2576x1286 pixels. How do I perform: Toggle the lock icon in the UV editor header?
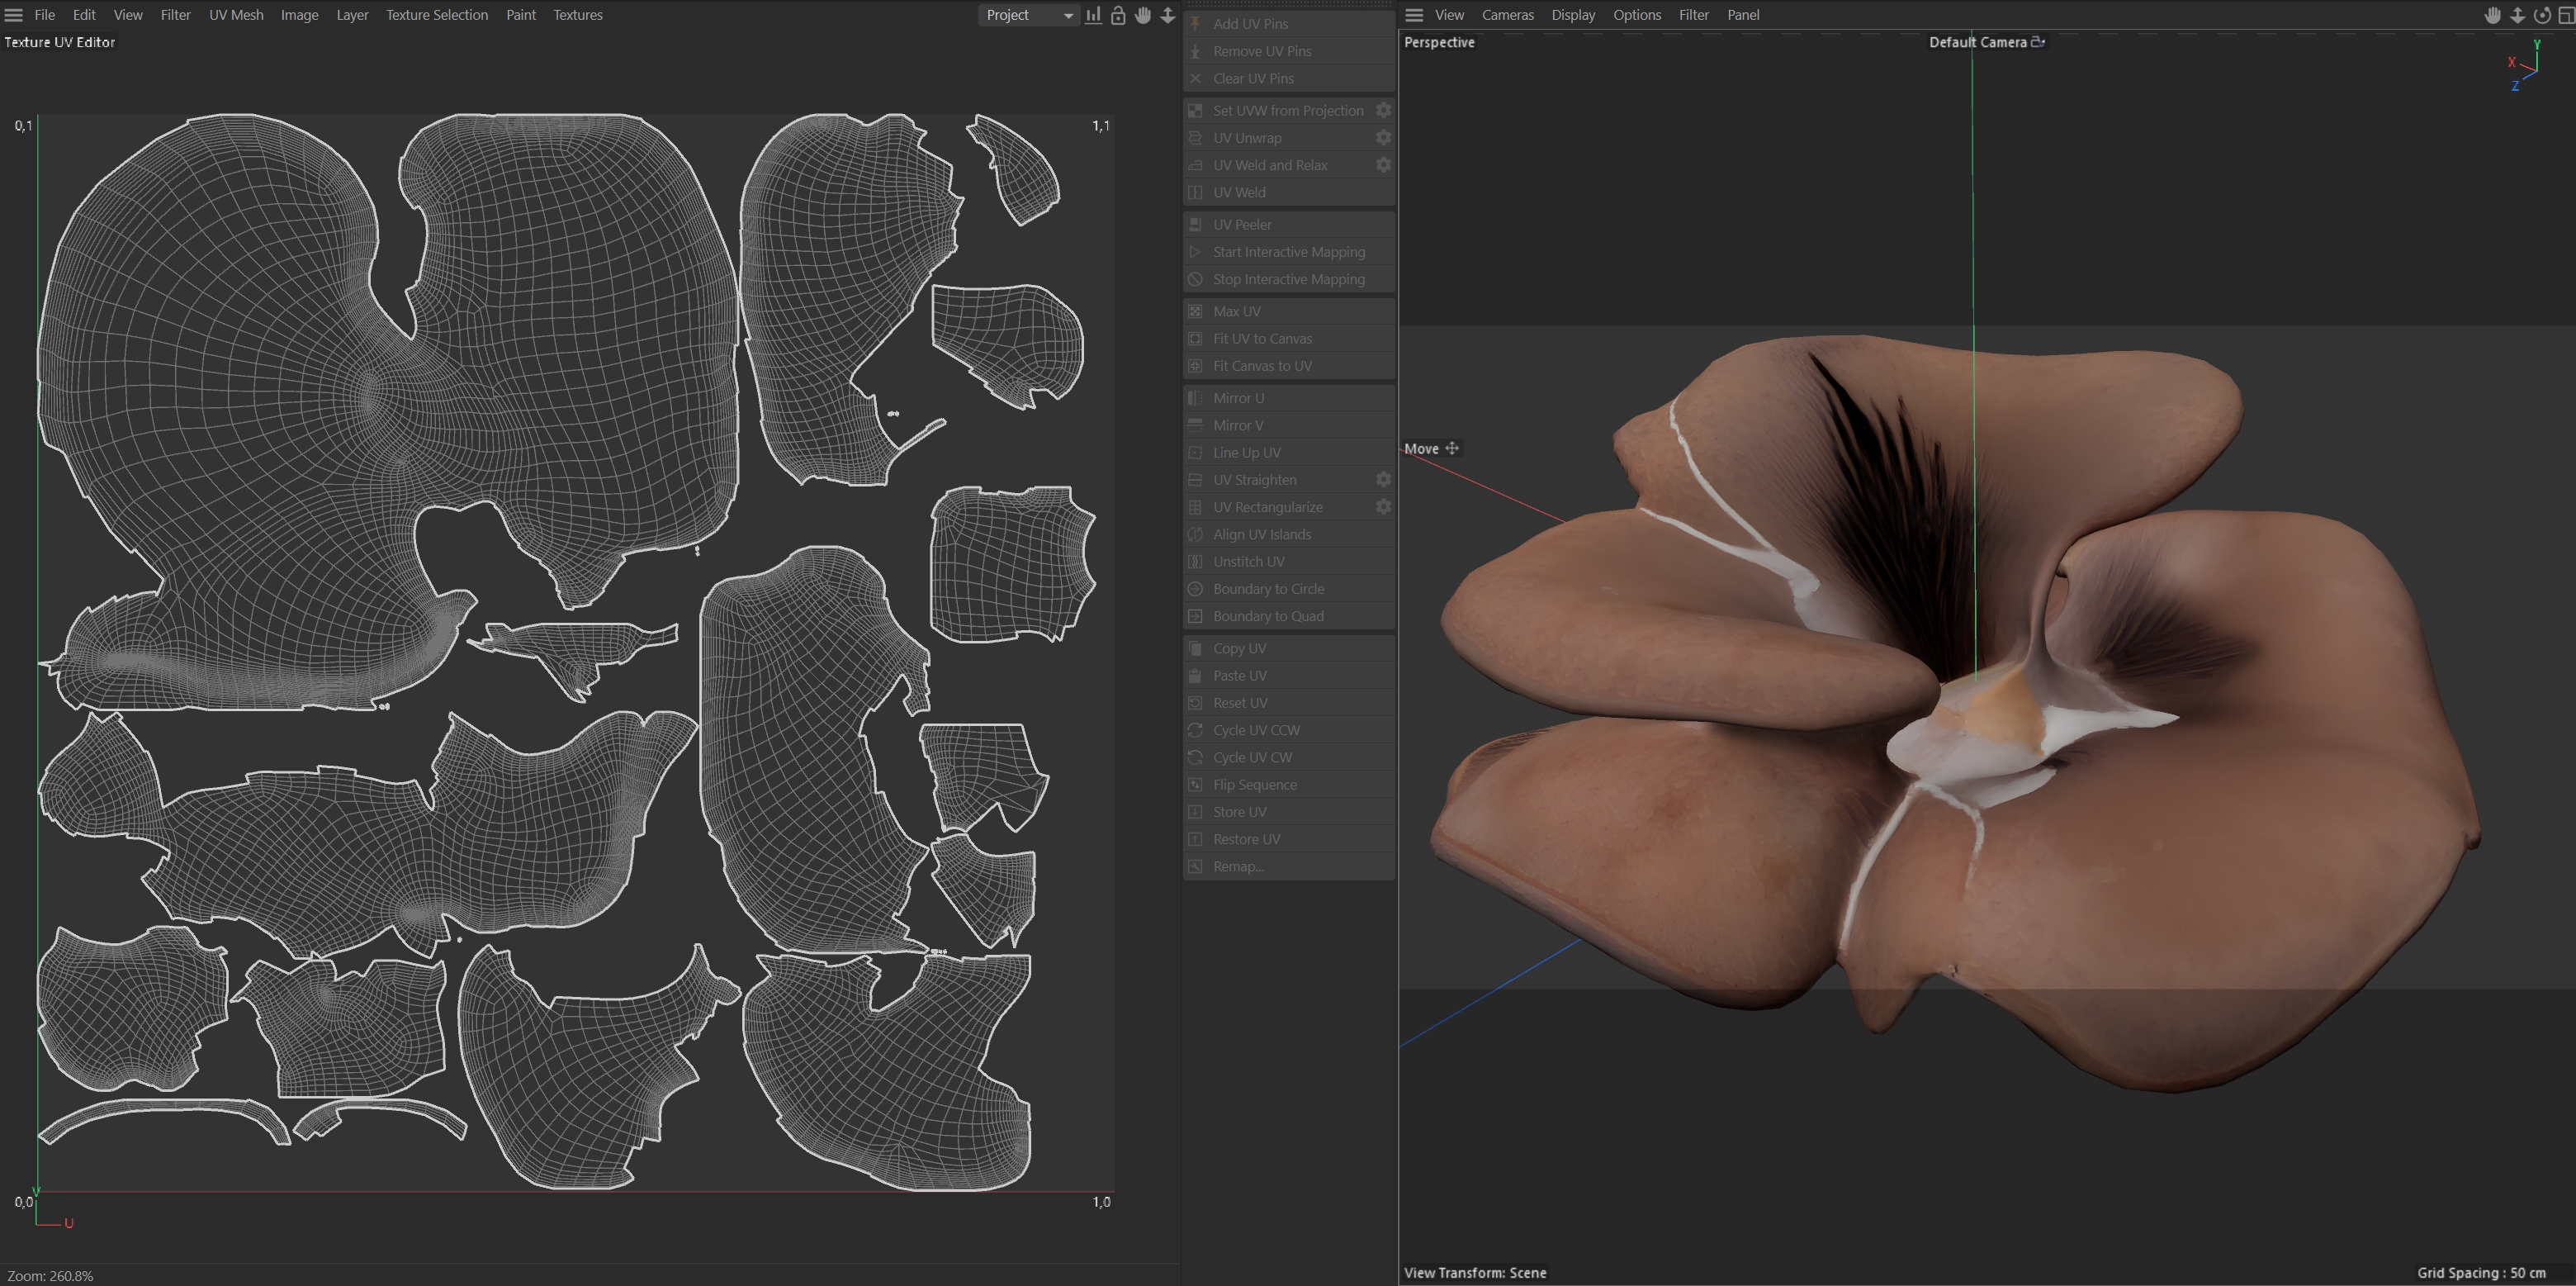click(1118, 15)
